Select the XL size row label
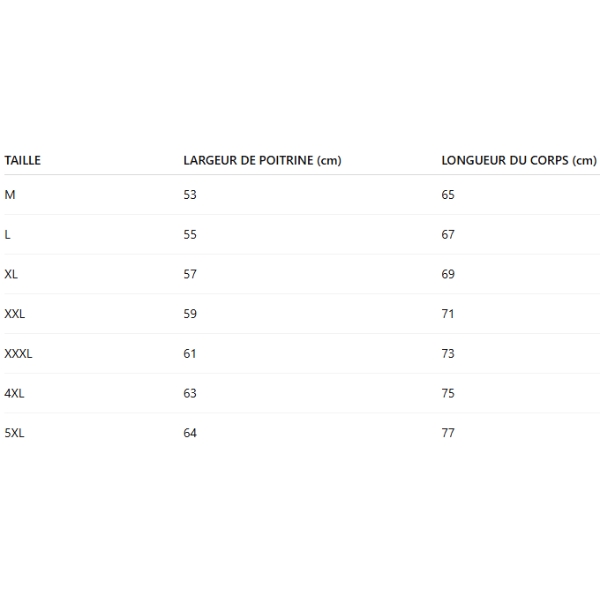 click(x=12, y=274)
